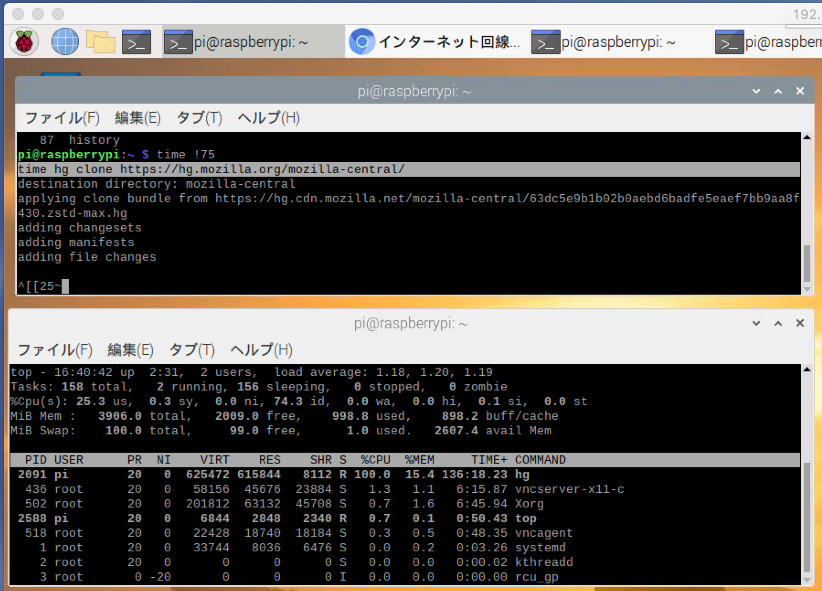The height and width of the screenshot is (591, 822).
Task: Switch to the Chromium インターネット回線 taskbar window
Action: [x=435, y=42]
